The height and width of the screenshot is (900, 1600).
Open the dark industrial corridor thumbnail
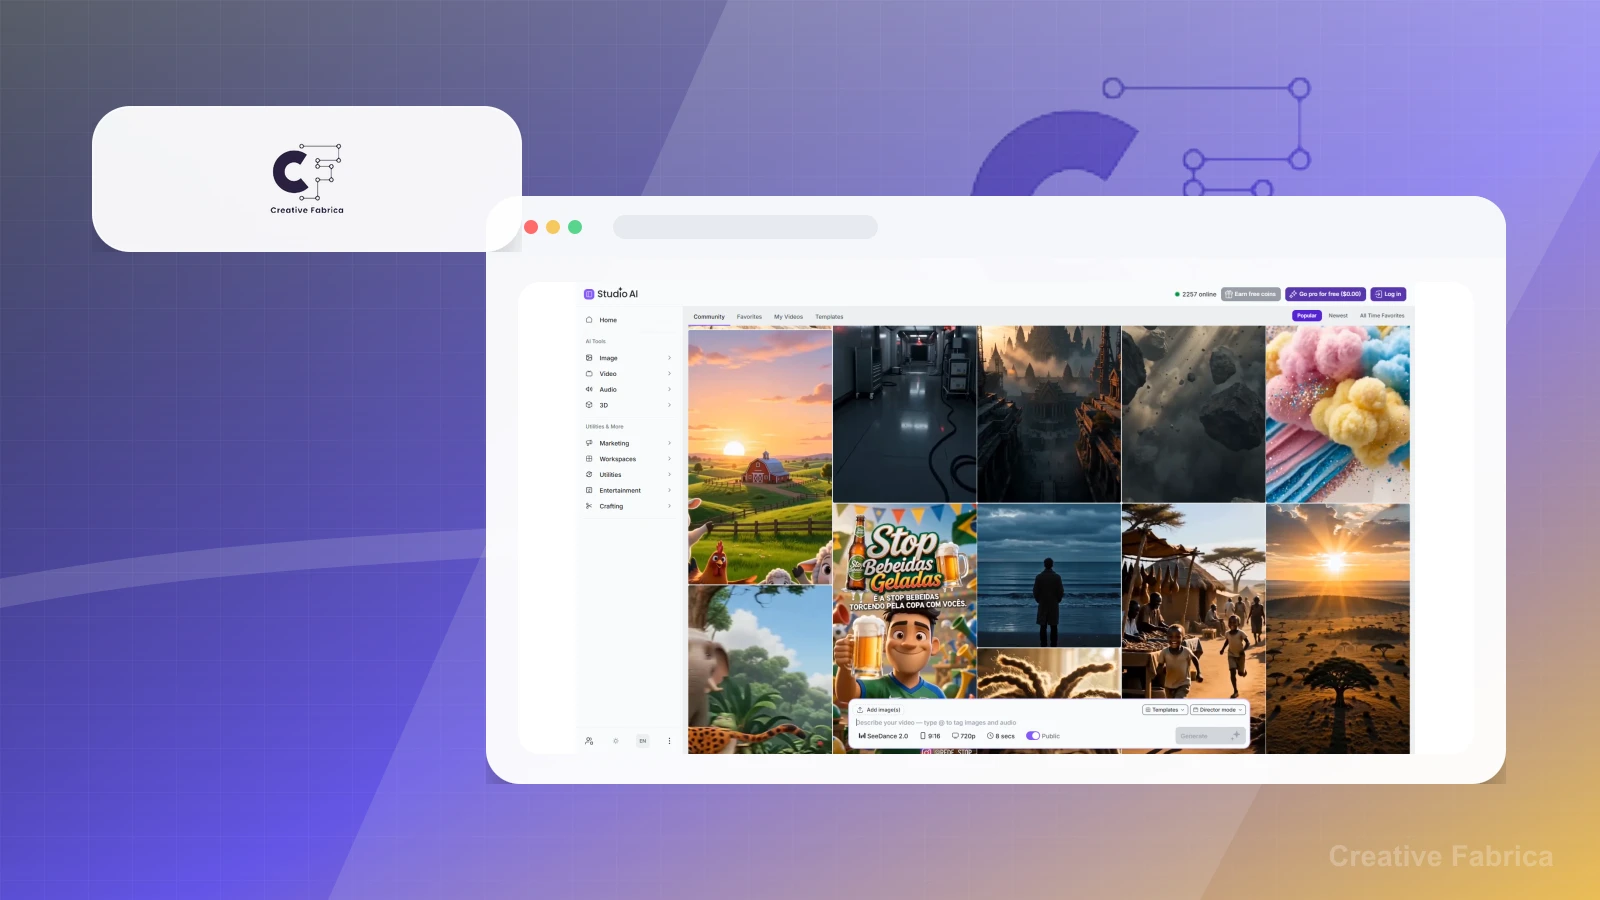(x=905, y=414)
